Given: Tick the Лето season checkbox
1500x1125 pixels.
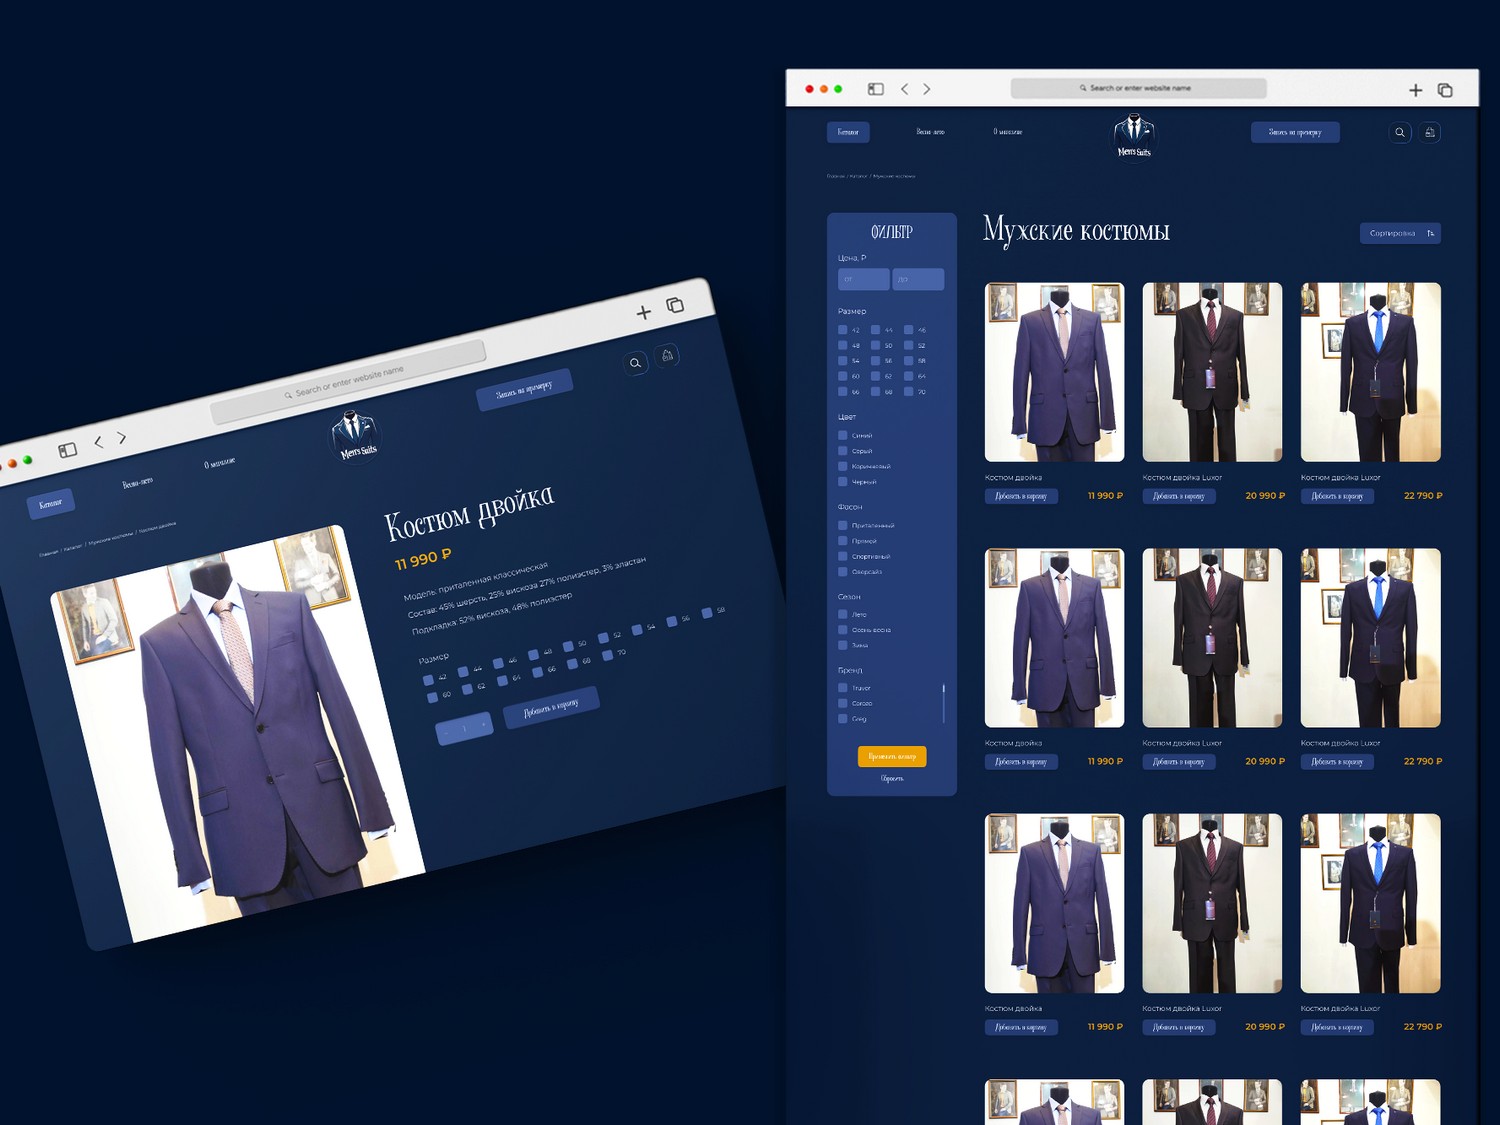Looking at the screenshot, I should tap(843, 615).
